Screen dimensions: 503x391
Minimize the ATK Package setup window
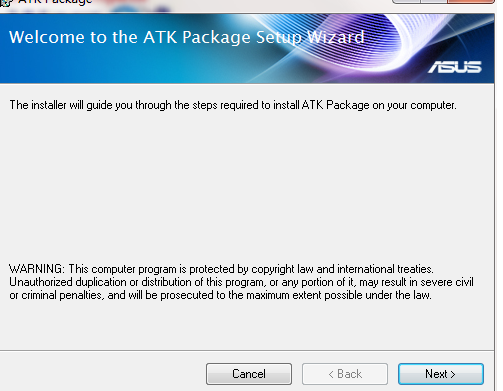point(407,1)
